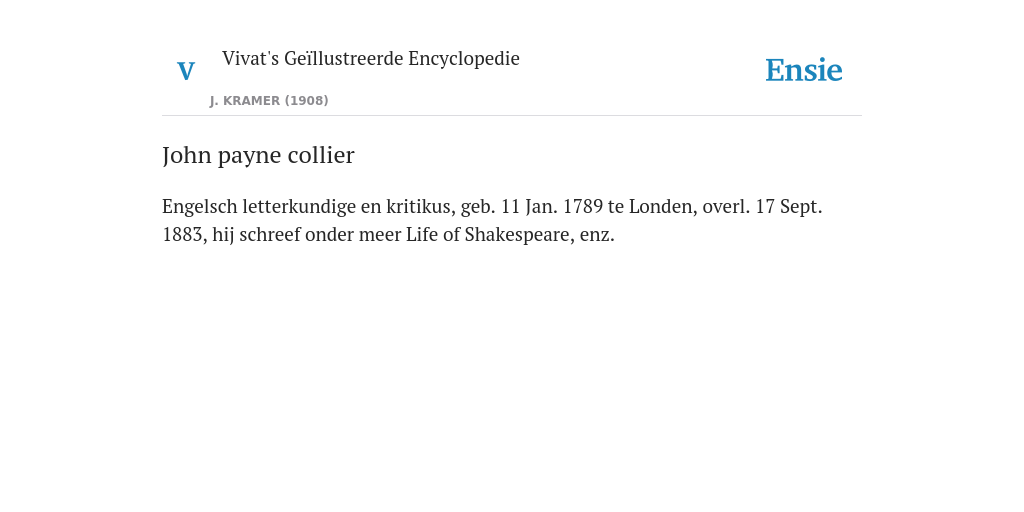This screenshot has width=1024, height=512.
Task: Click the trailing enz. abbreviation
Action: pyautogui.click(x=598, y=235)
